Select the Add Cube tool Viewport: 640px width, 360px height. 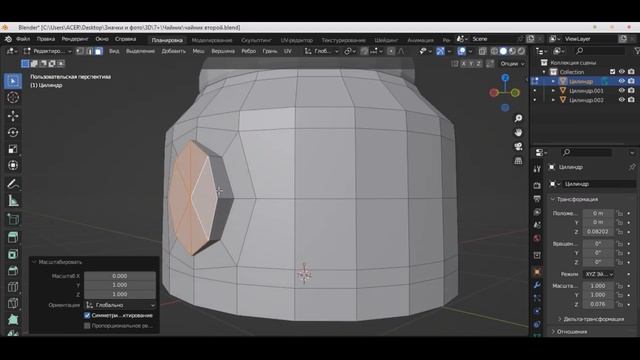pos(13,219)
